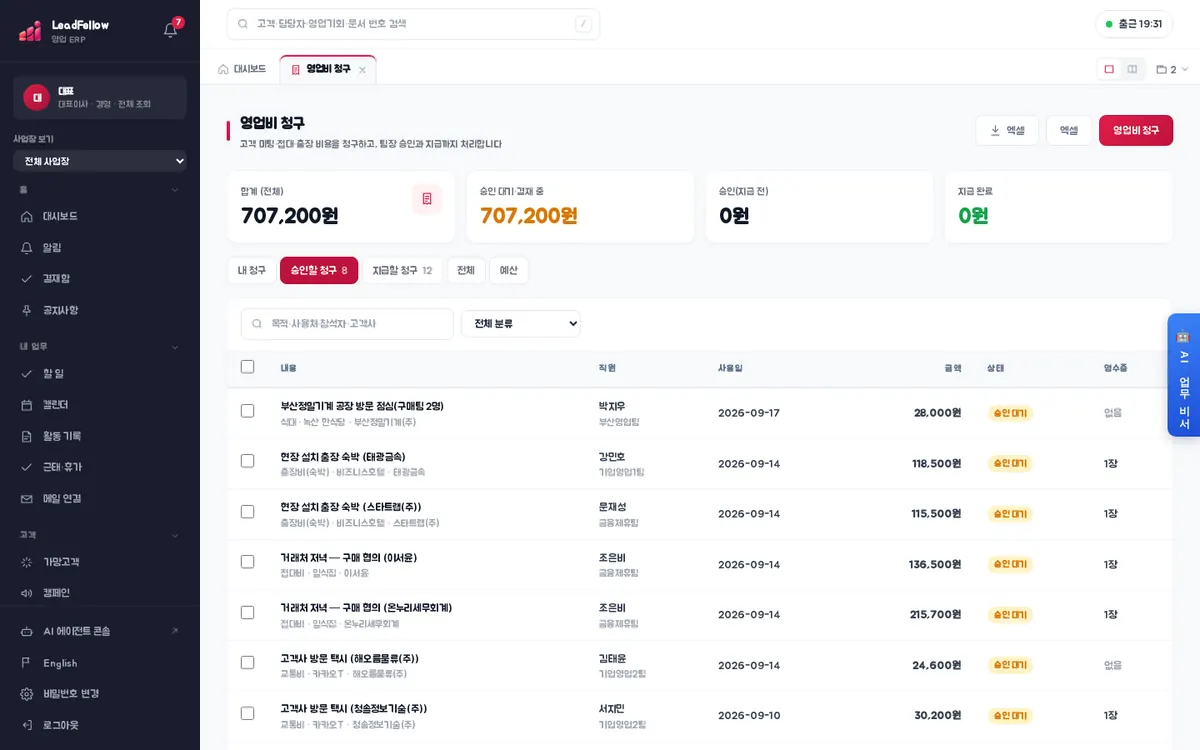The height and width of the screenshot is (750, 1200).
Task: Select the 전체 filter tab
Action: [x=466, y=270]
